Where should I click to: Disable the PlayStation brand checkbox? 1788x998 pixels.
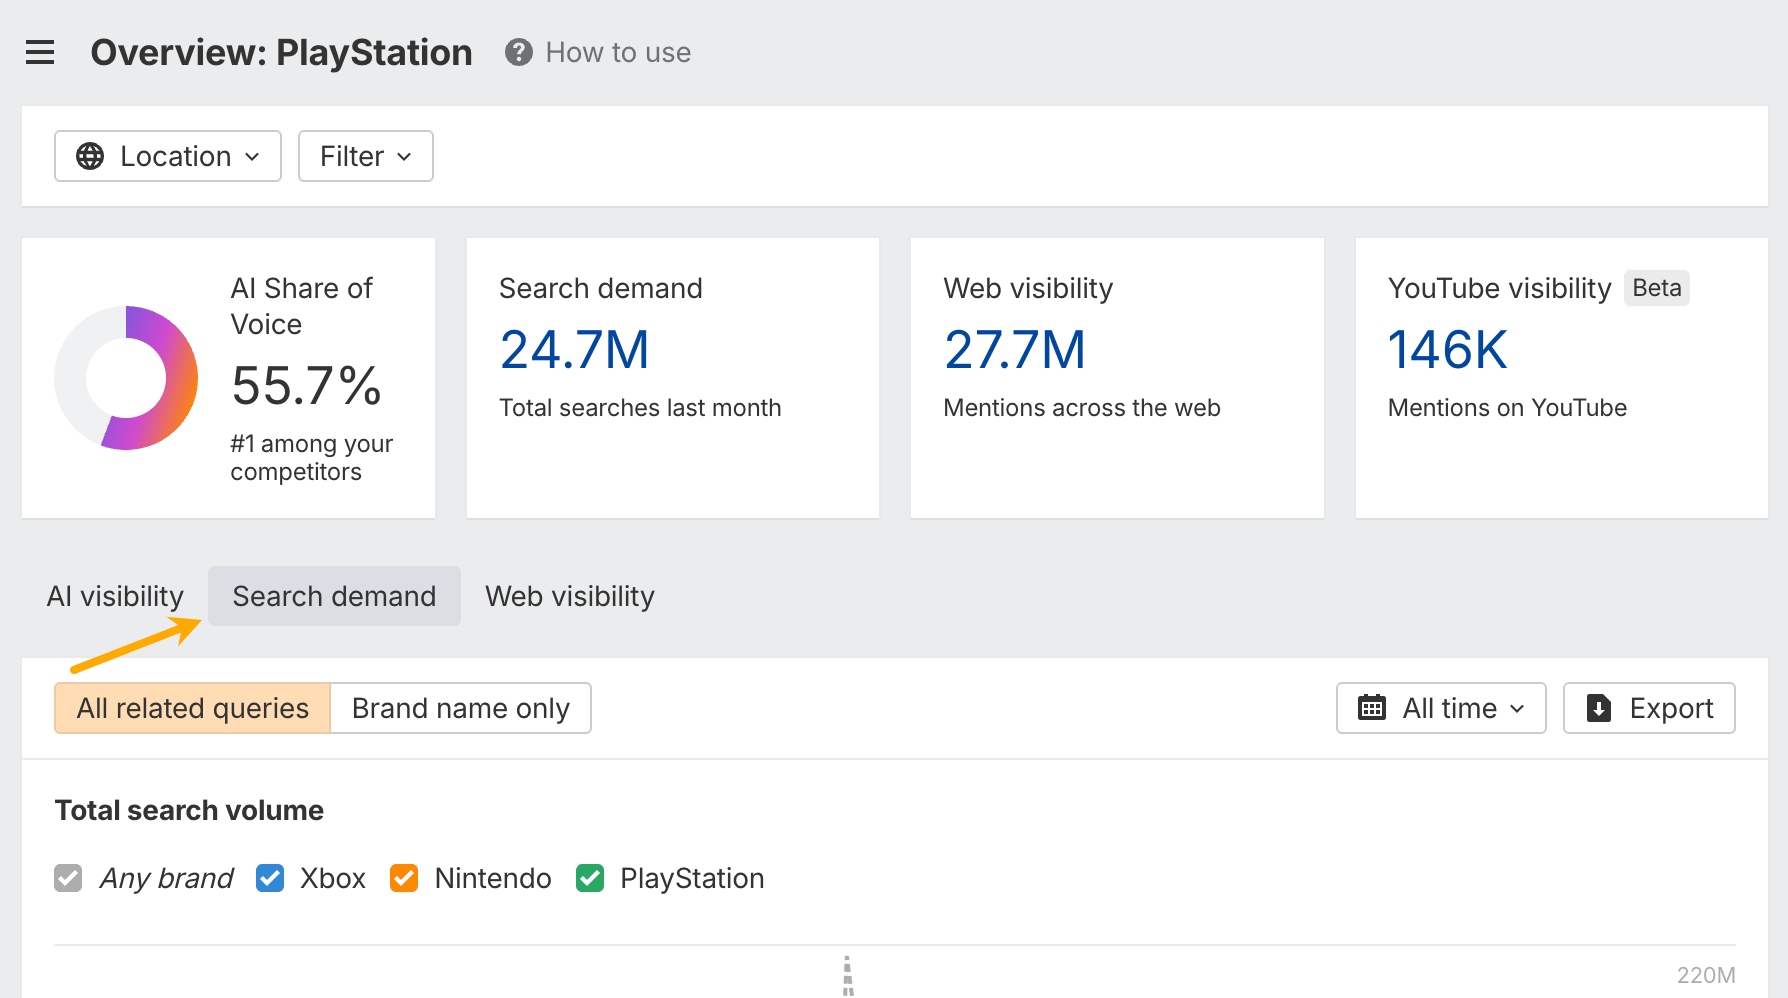[590, 878]
